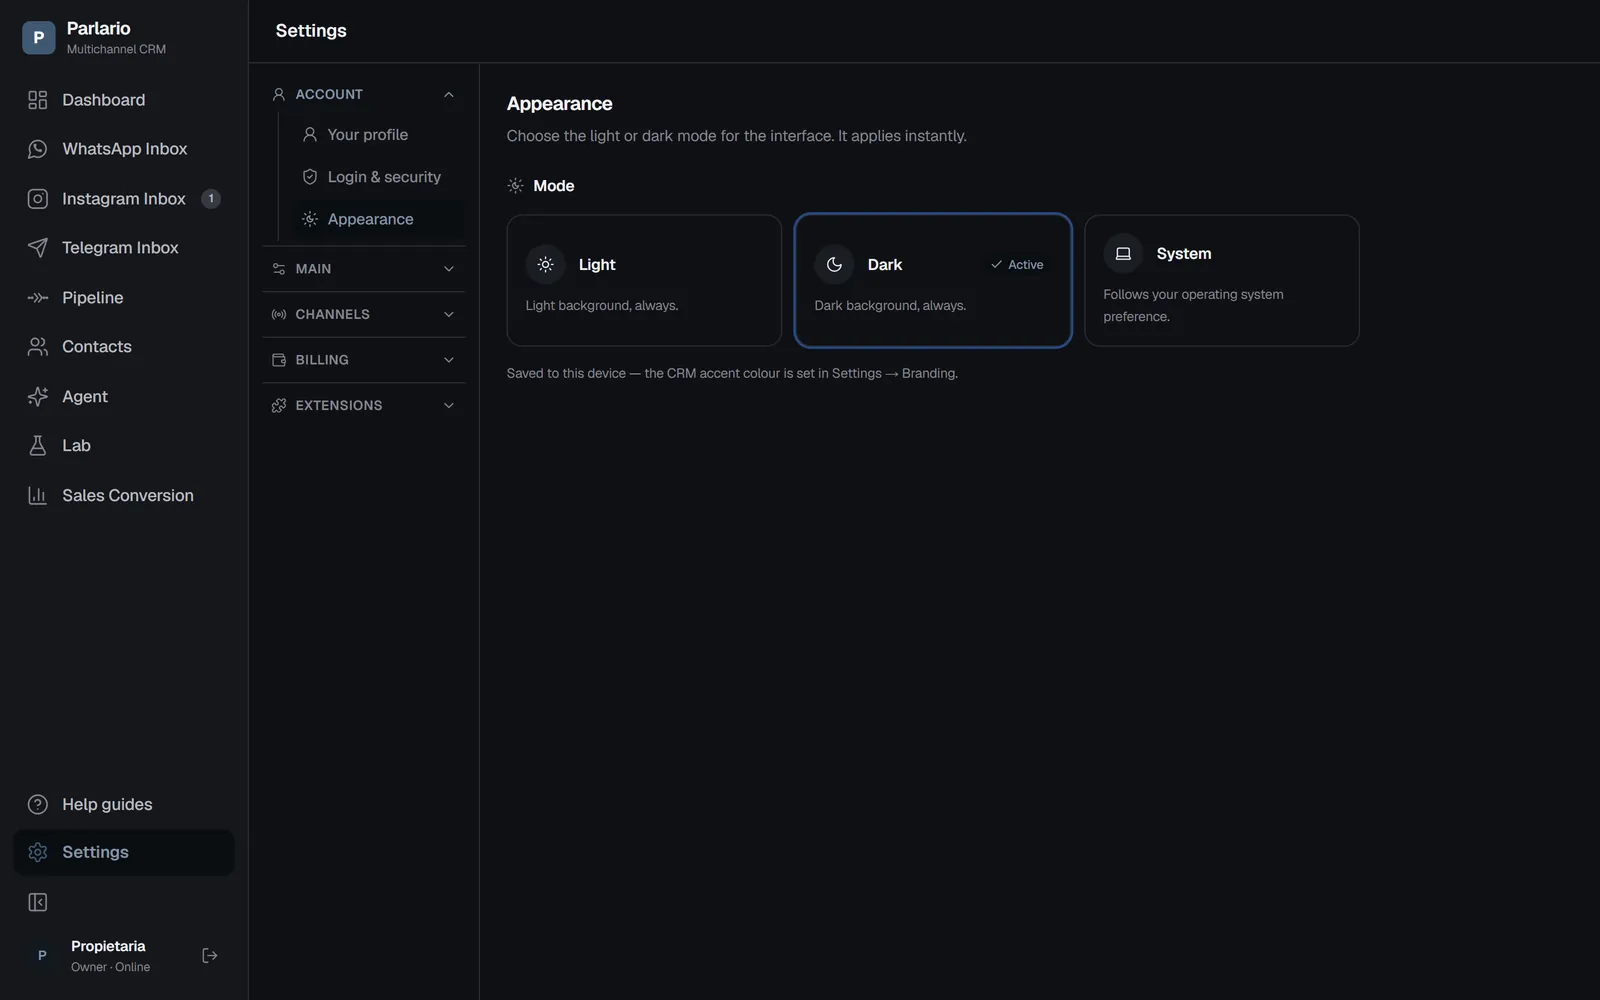1600x1000 pixels.
Task: Click the Parlario logo badge
Action: click(38, 38)
